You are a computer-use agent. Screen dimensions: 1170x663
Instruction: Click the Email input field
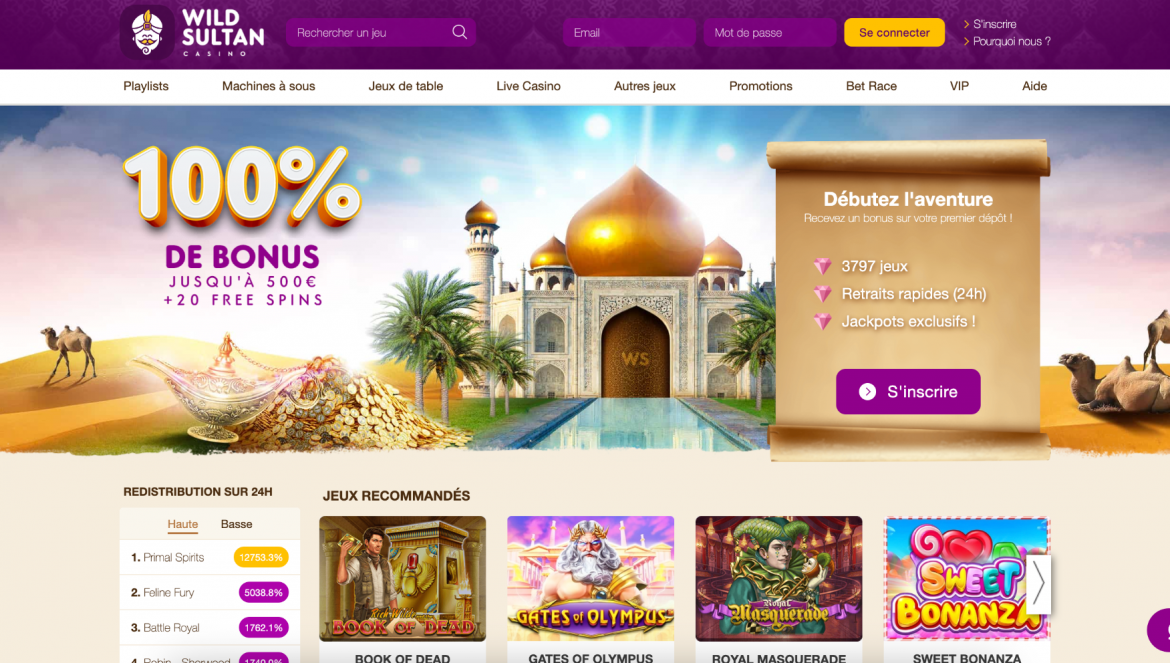pos(629,33)
